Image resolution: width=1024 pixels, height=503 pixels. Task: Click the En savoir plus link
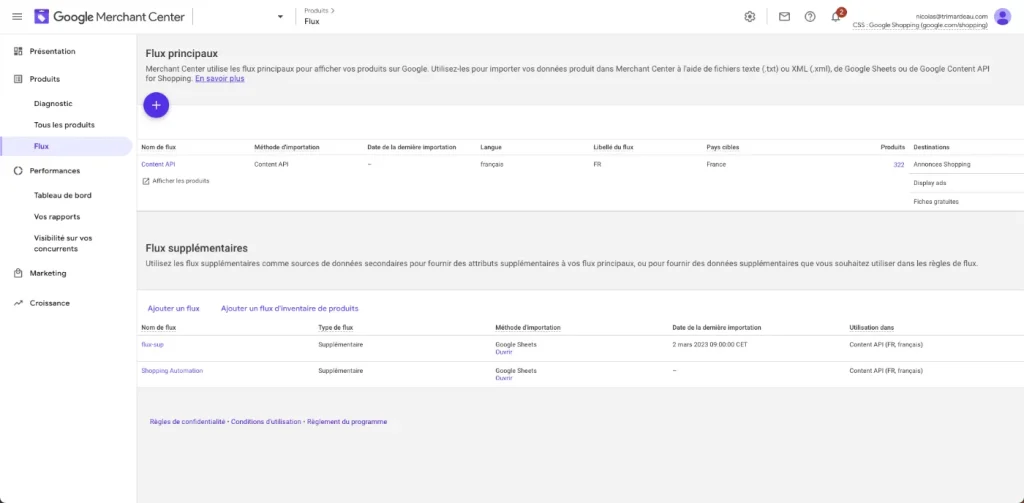coord(219,78)
